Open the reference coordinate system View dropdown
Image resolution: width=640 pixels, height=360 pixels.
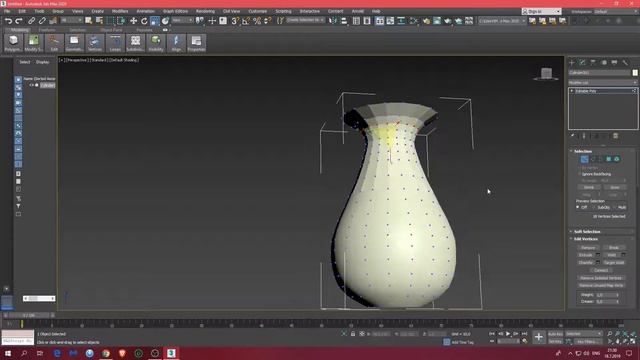tap(182, 20)
